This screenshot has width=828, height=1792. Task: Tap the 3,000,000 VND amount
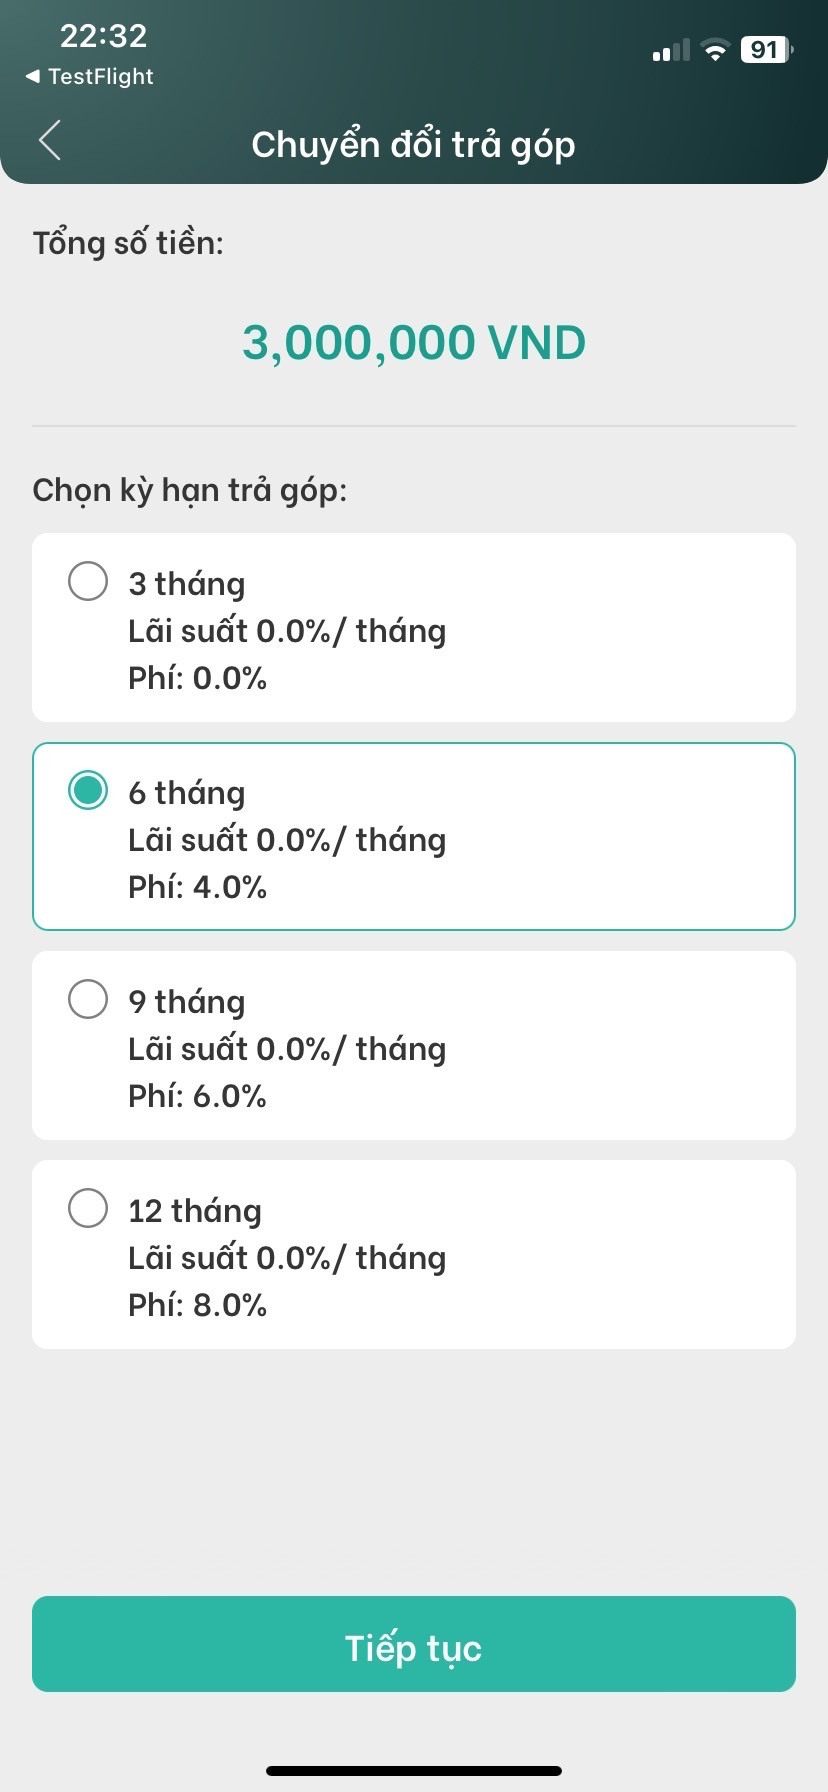(x=414, y=343)
